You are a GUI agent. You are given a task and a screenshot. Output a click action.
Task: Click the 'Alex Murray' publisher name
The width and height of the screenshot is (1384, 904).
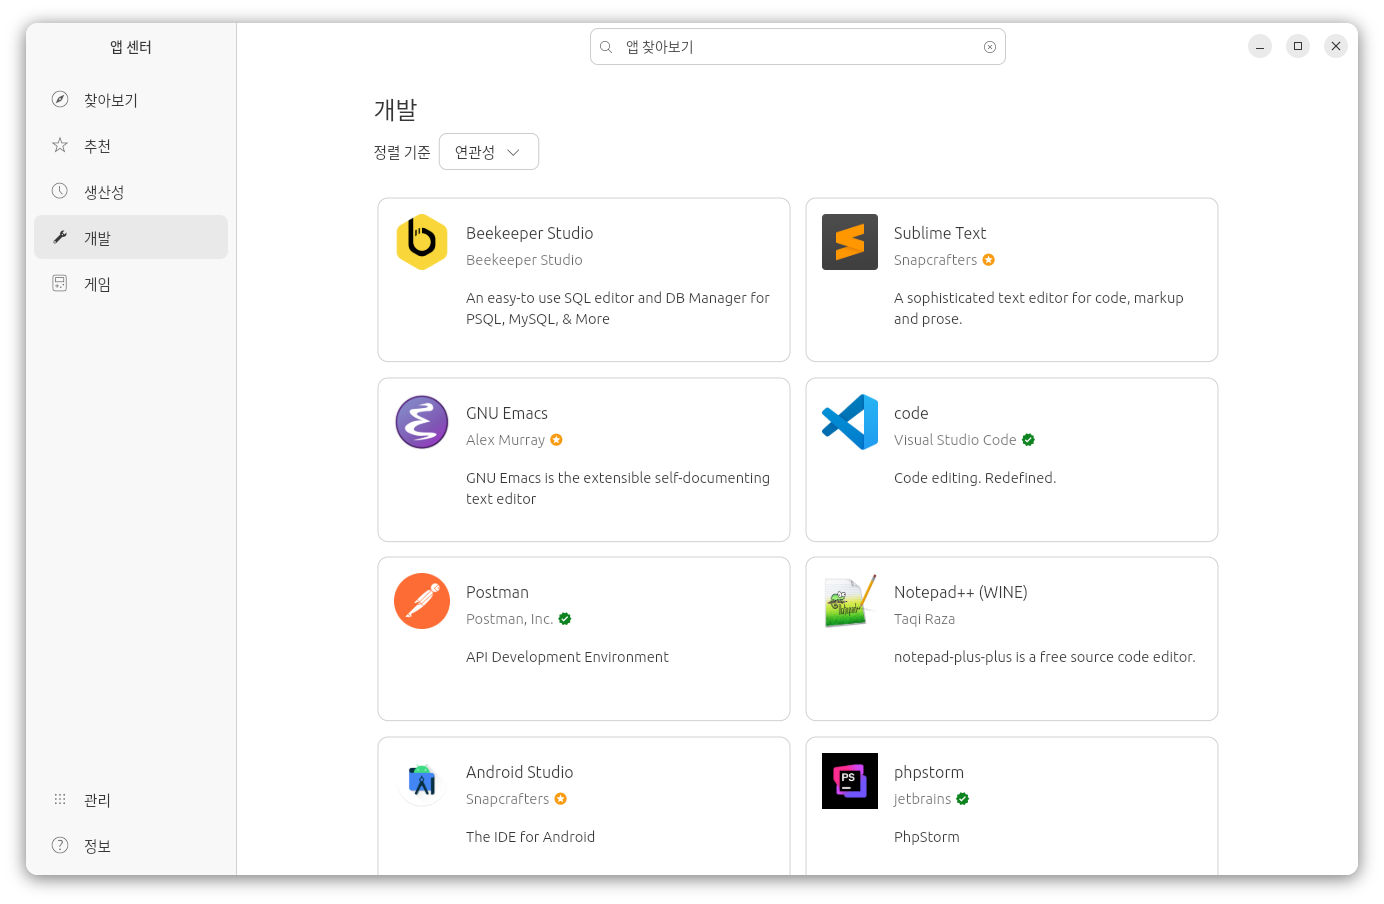coord(506,440)
